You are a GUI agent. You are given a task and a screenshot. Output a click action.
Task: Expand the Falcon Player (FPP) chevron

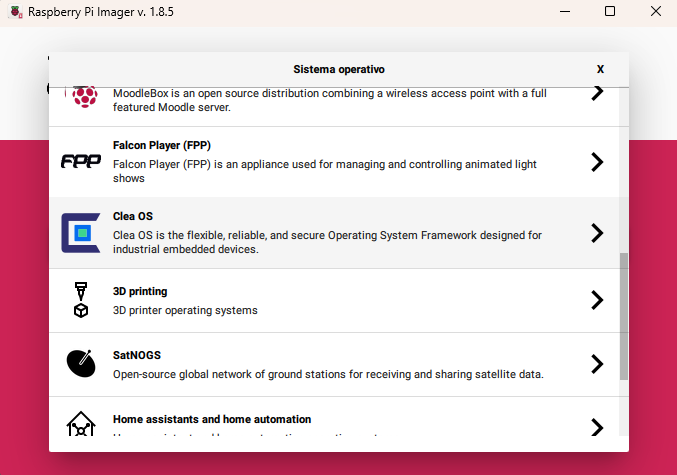tap(597, 162)
